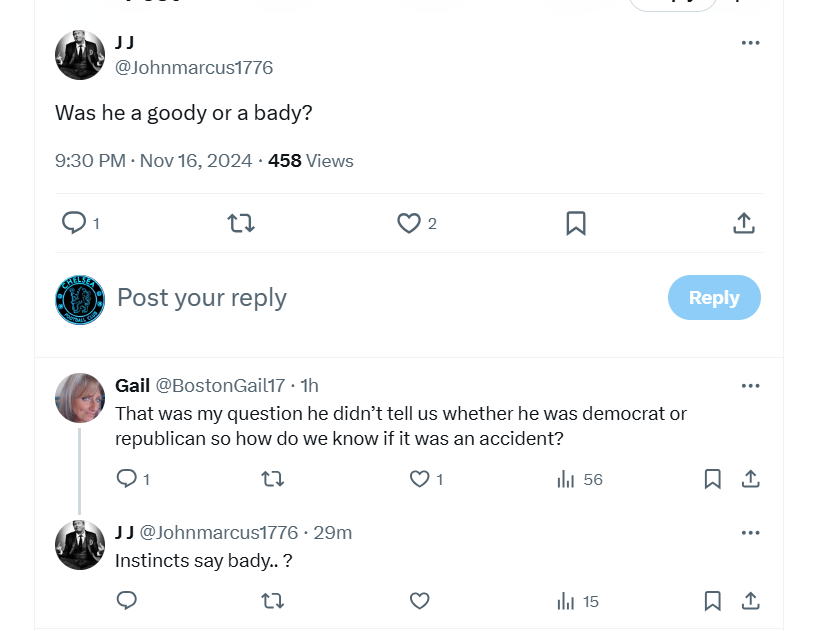Screen dimensions: 821x631
Task: Open @BostonGail17 profile link
Action: coord(220,385)
